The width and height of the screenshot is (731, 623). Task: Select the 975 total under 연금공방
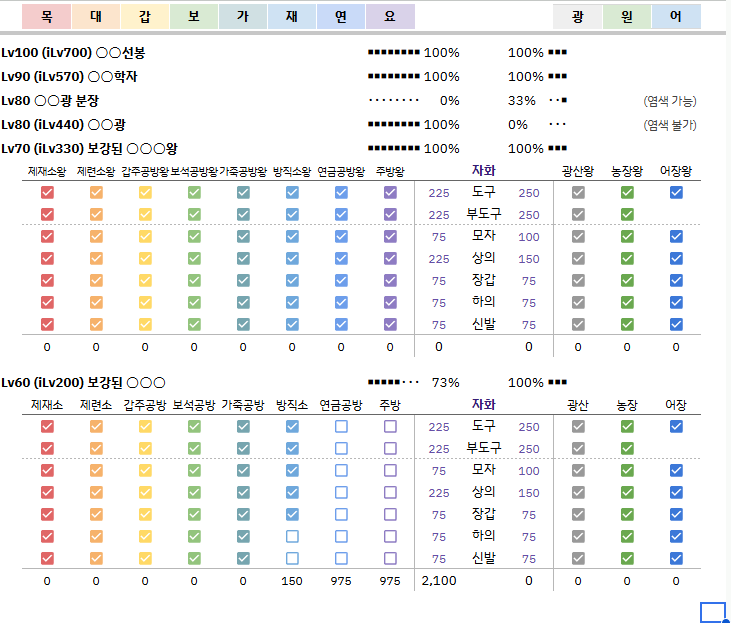341,581
